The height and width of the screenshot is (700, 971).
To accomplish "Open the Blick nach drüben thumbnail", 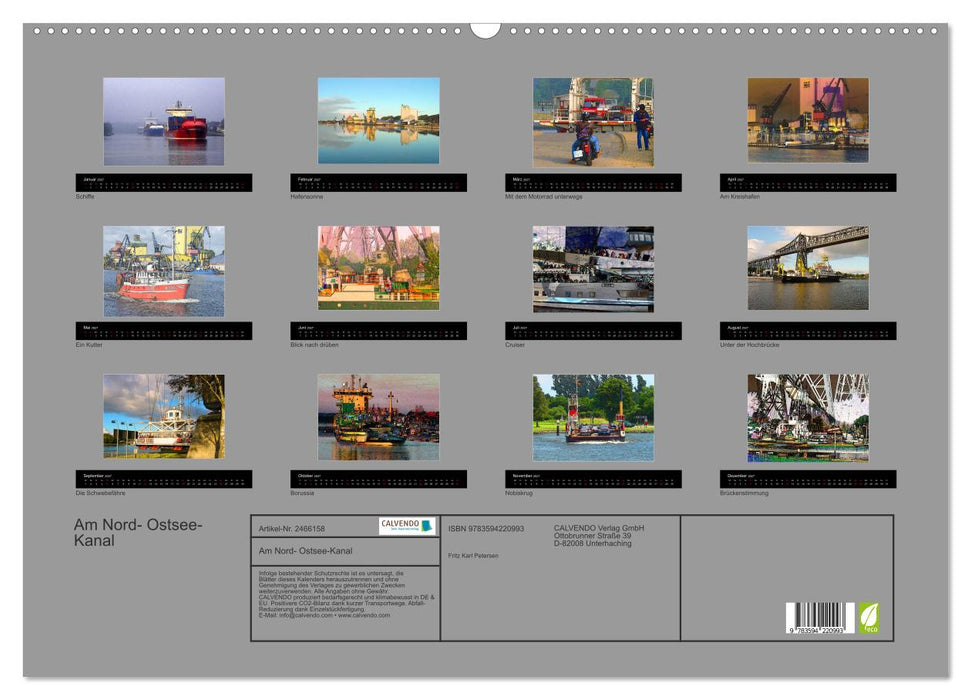I will [x=378, y=268].
